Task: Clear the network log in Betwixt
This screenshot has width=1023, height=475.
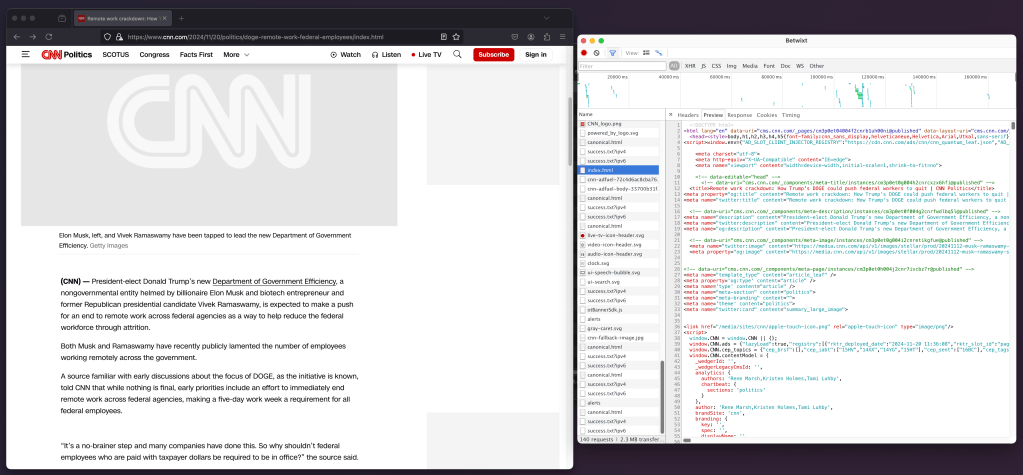Action: 597,52
